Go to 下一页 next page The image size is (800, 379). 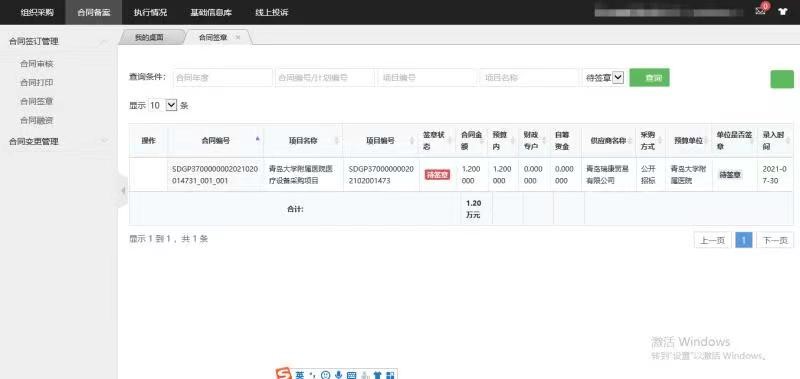(775, 240)
